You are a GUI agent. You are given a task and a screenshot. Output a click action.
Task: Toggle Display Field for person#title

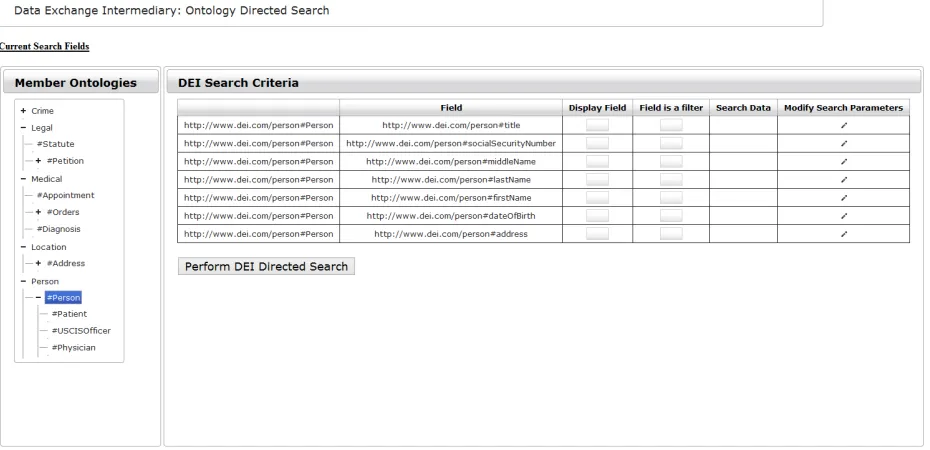[597, 125]
